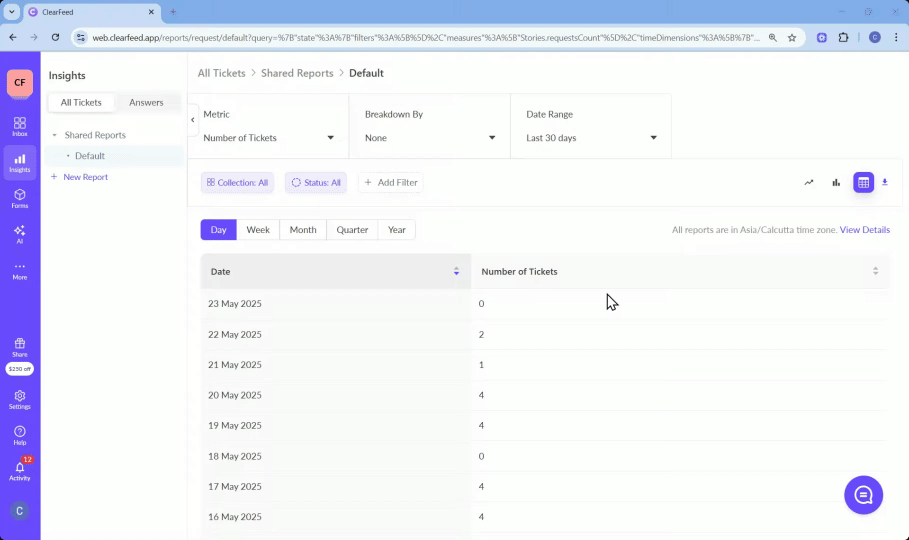The width and height of the screenshot is (909, 540).
Task: Open the Date Range dropdown
Action: [x=591, y=138]
